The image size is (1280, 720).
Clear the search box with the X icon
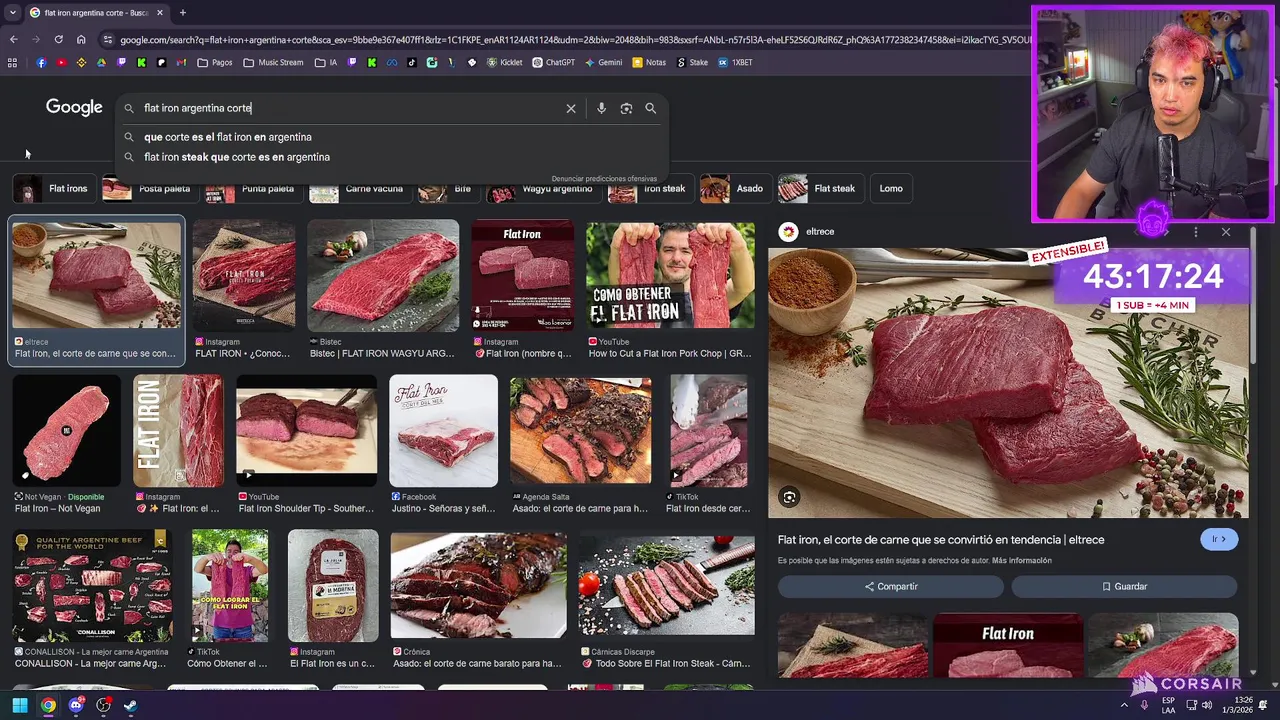571,108
